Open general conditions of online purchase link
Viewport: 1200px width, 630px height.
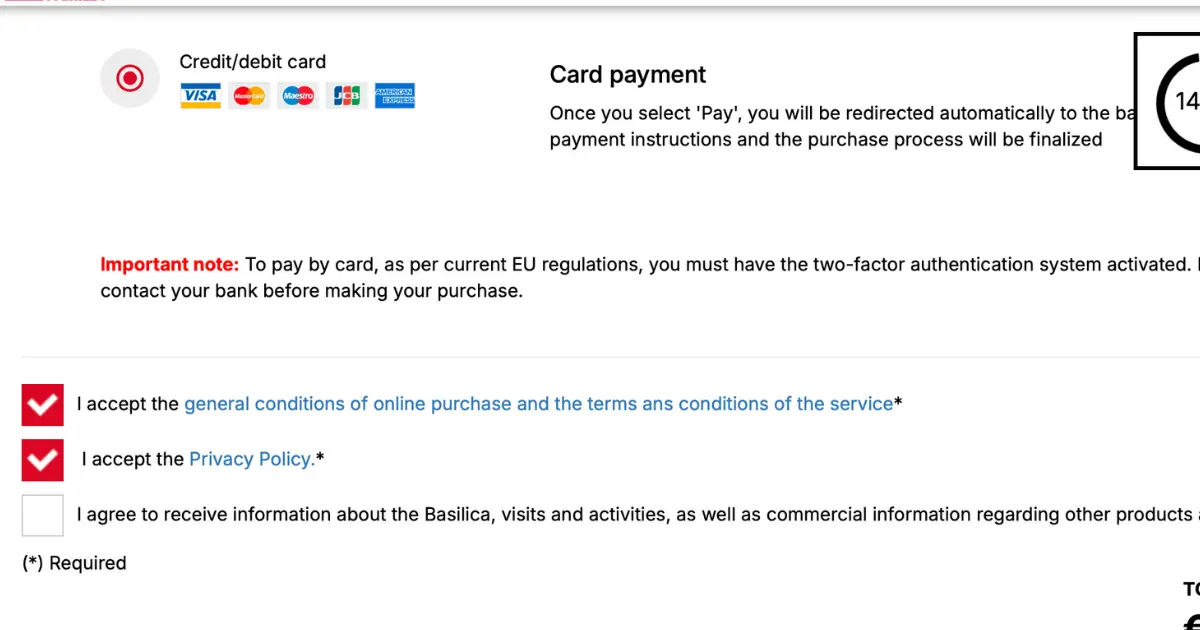click(538, 404)
